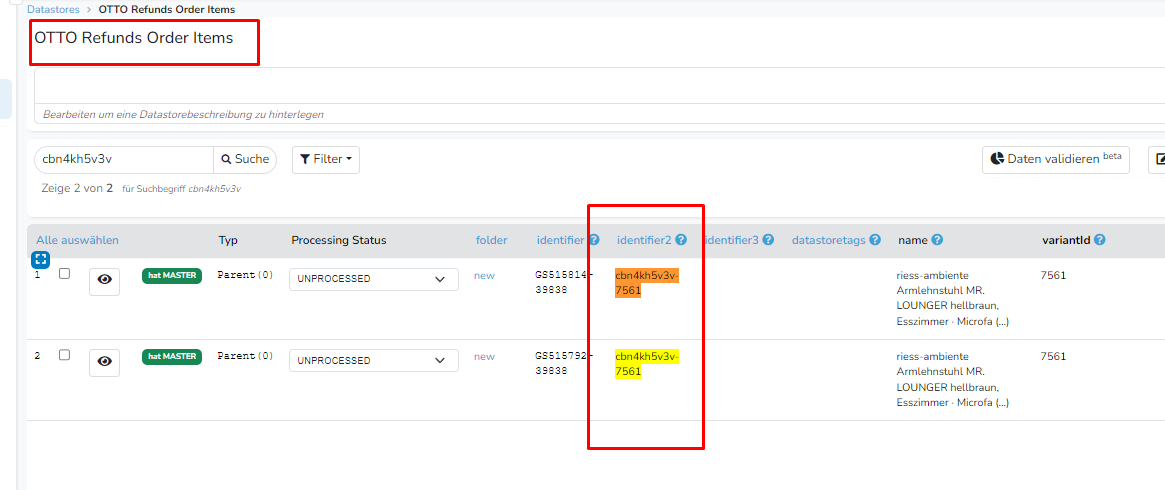This screenshot has width=1165, height=490.
Task: Click the blue fullscreen expand icon
Action: (40, 259)
